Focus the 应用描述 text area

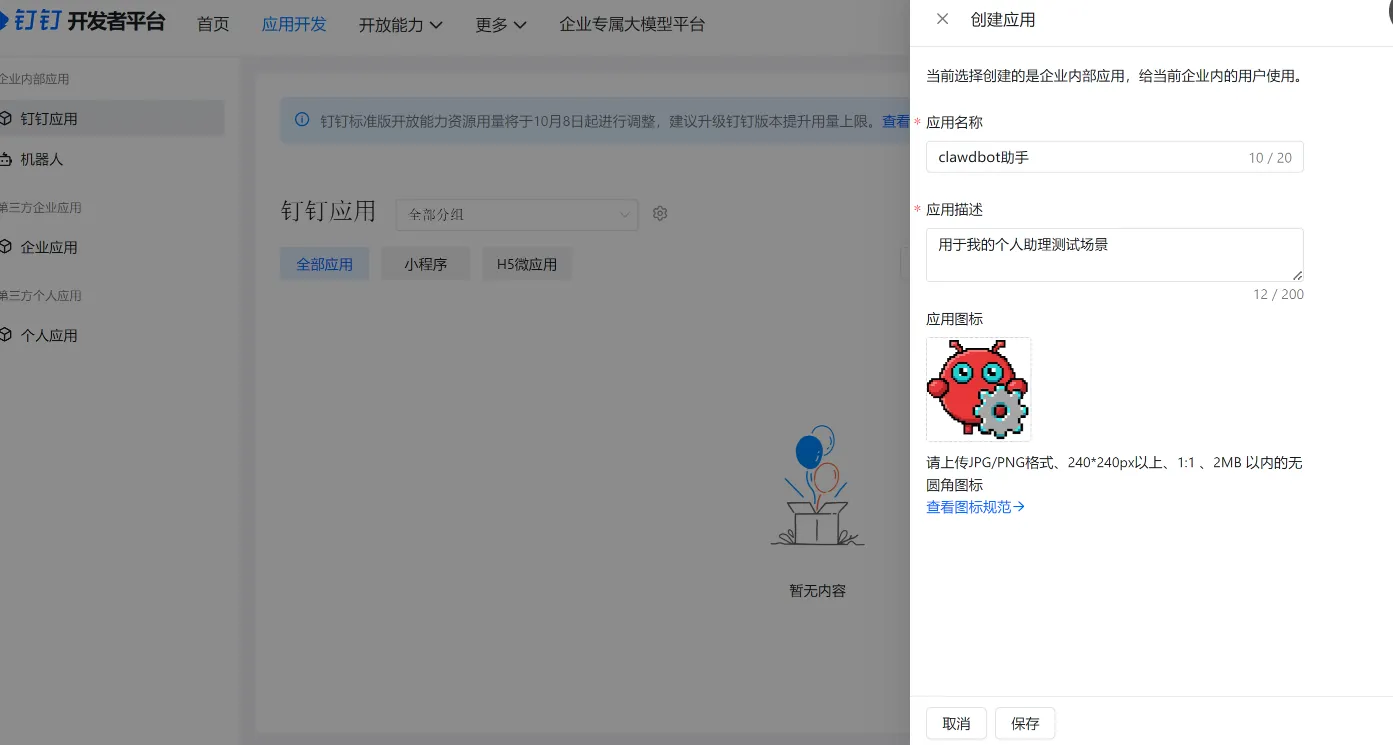tap(1114, 255)
